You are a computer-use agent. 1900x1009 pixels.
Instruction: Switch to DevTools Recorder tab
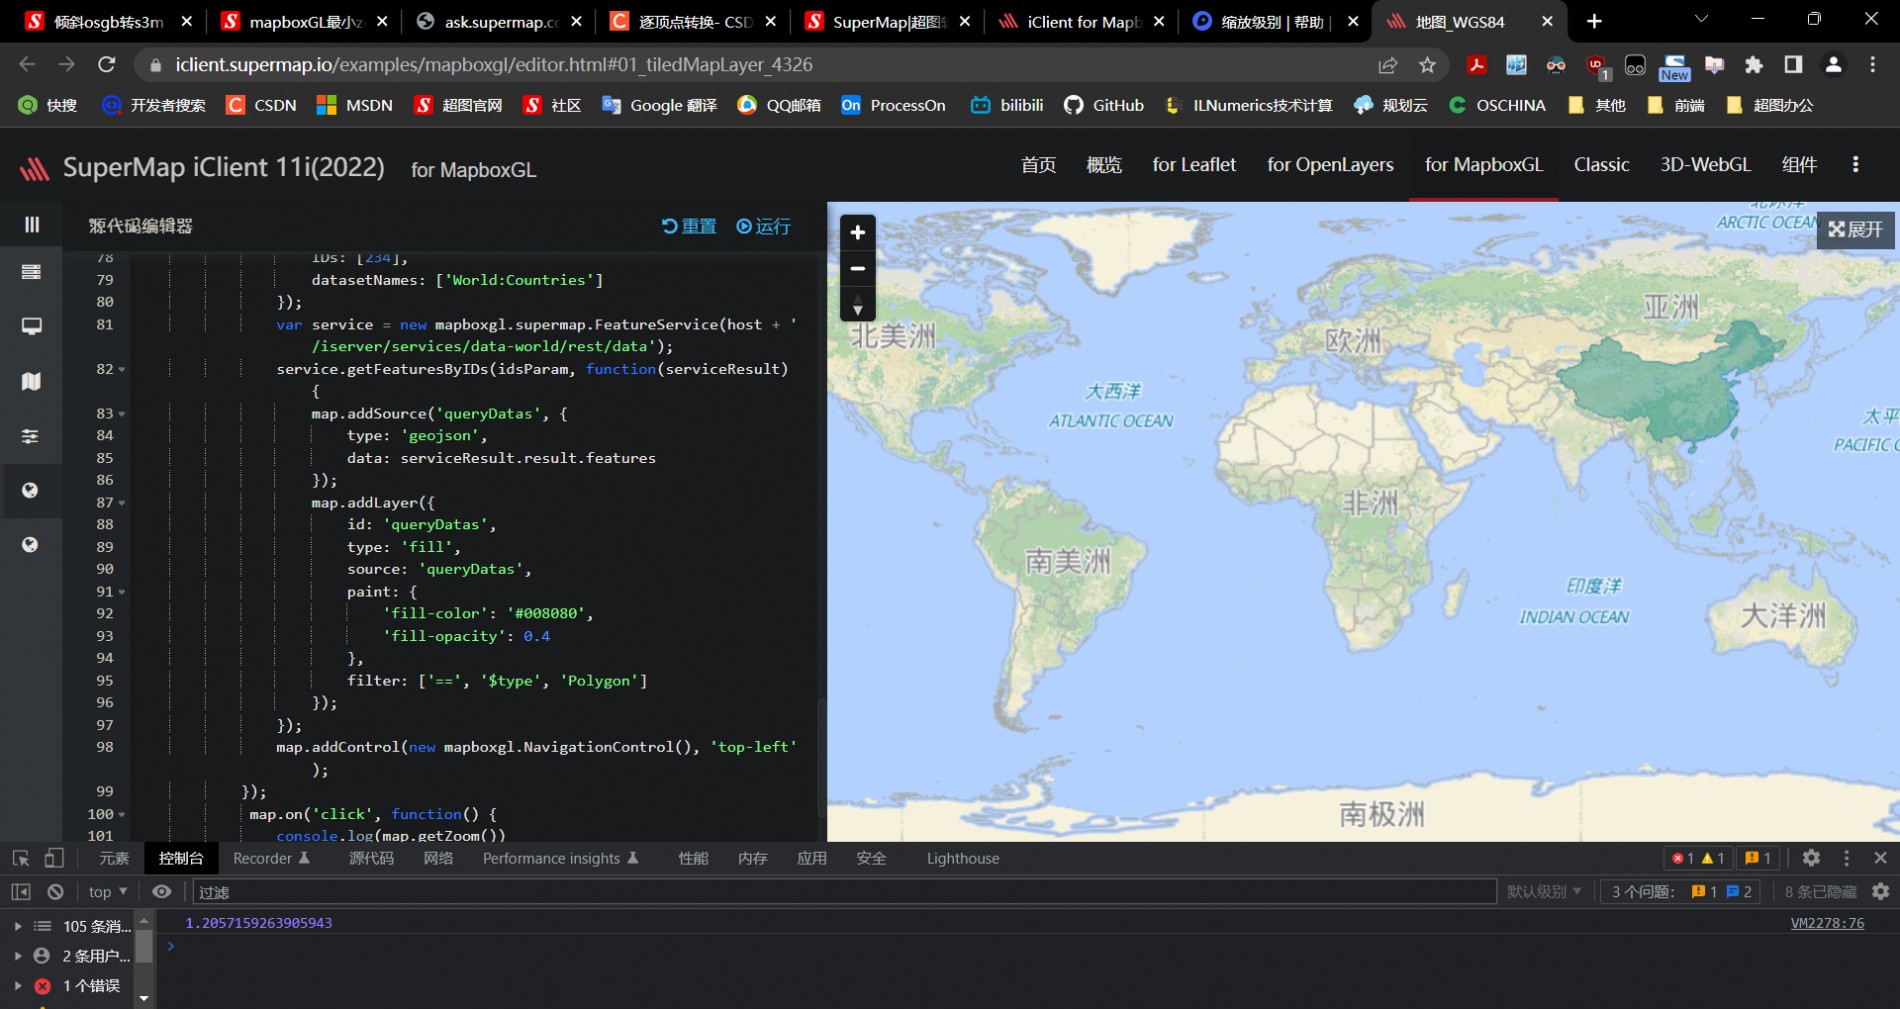[x=271, y=858]
